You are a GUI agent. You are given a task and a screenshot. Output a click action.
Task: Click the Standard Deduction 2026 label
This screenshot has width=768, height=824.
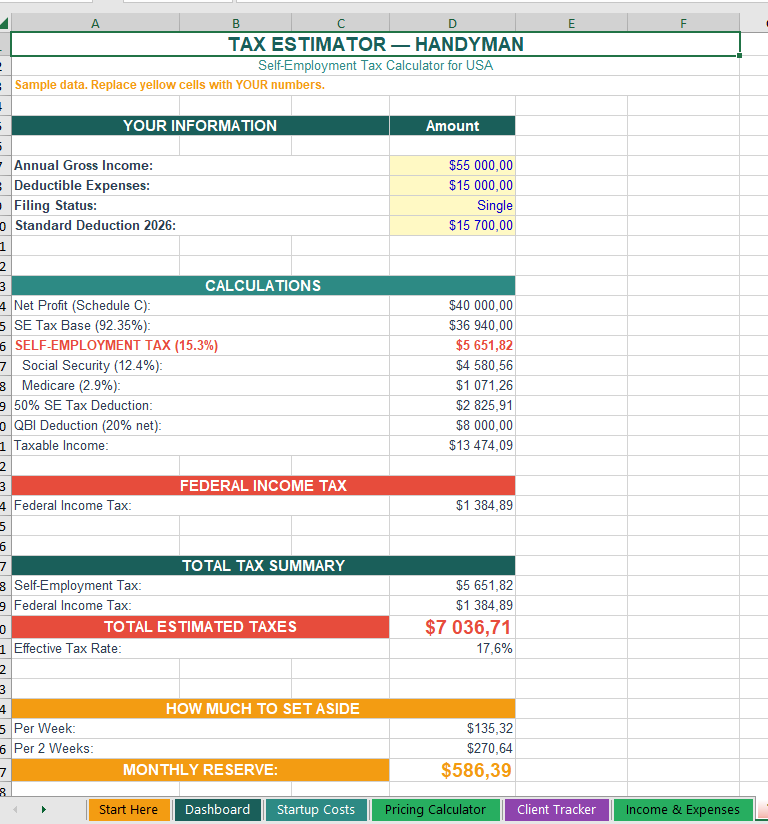click(x=95, y=225)
